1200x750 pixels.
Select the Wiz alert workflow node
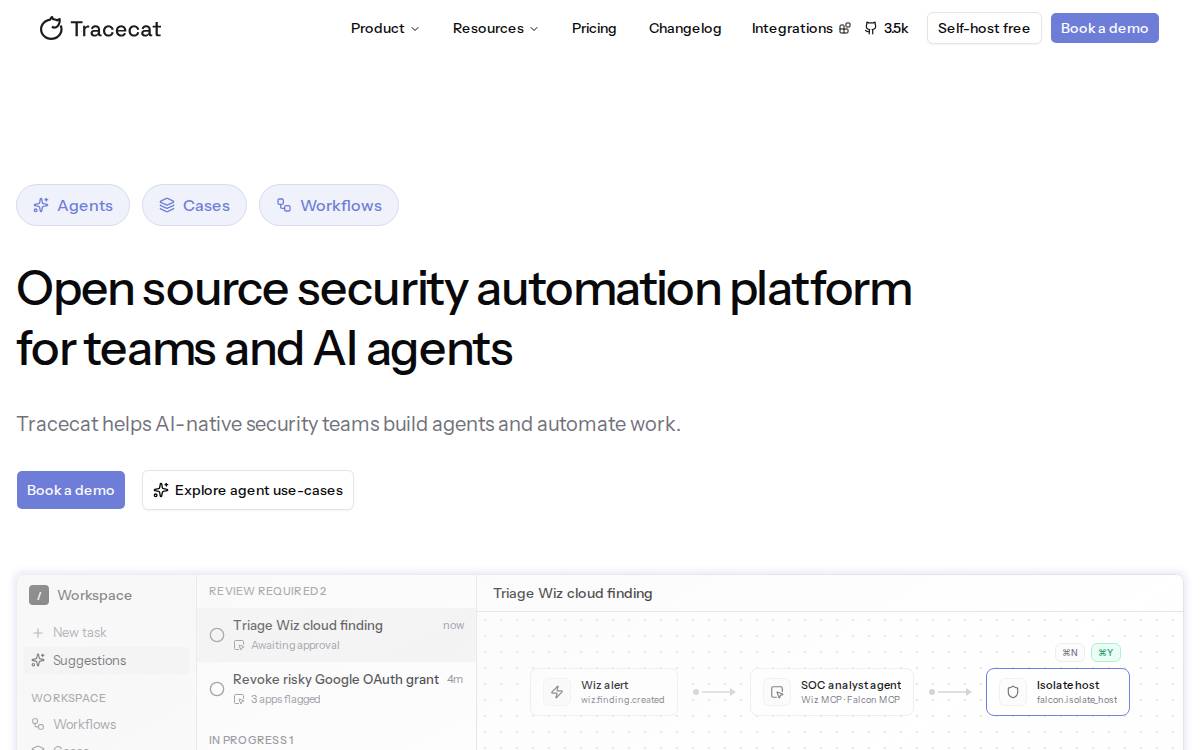click(x=604, y=692)
